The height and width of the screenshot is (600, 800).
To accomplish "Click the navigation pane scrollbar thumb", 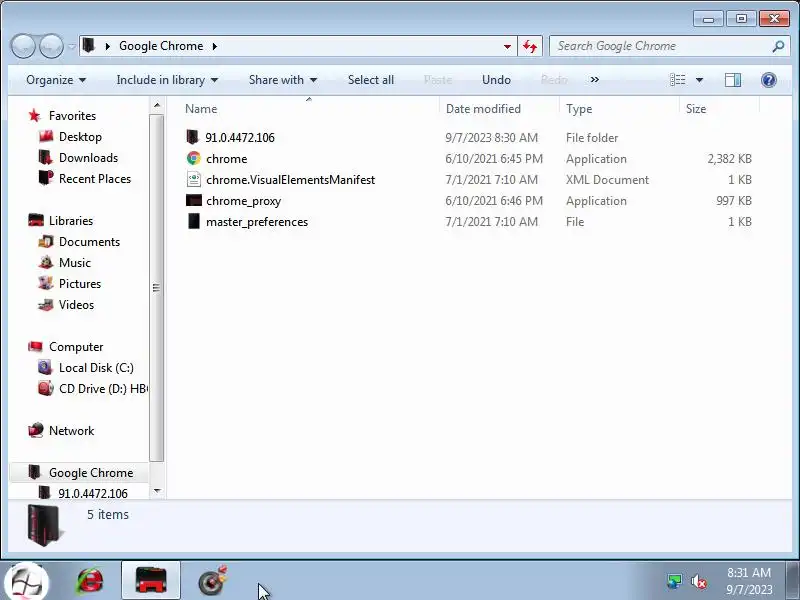I will coord(157,288).
